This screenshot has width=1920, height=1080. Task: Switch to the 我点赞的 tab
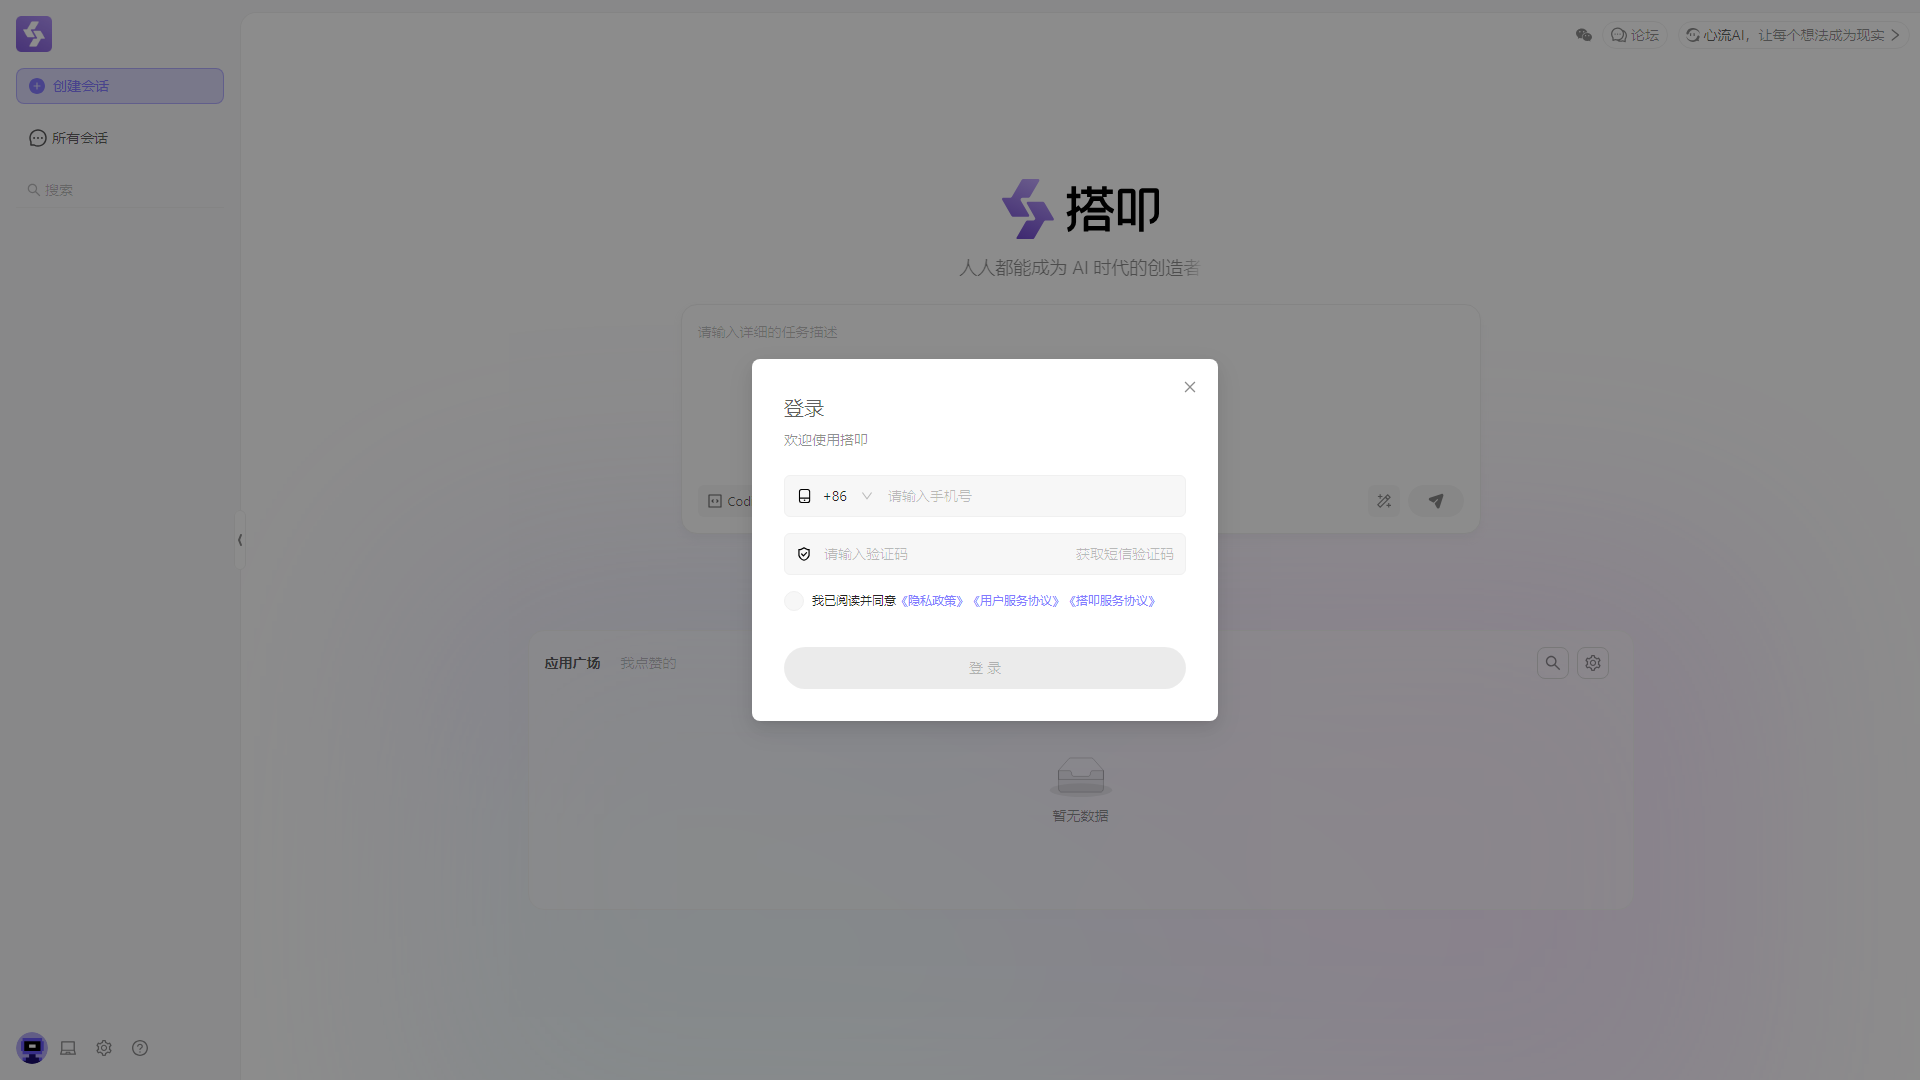647,662
